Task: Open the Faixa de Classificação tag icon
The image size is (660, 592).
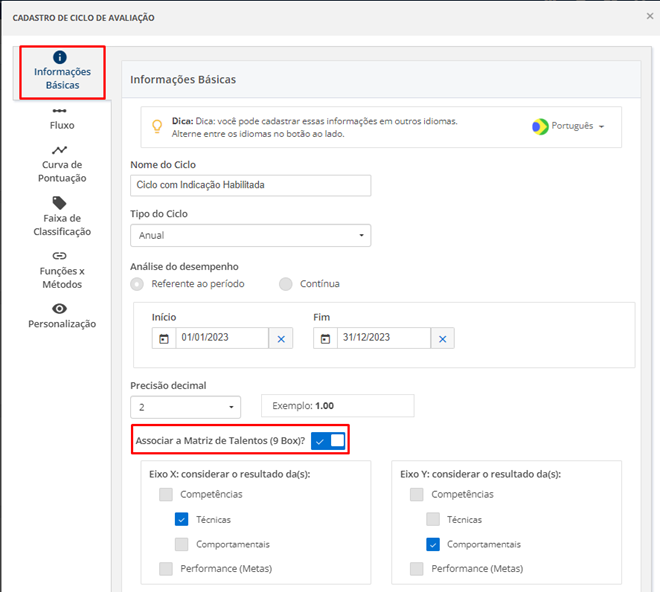Action: [x=60, y=203]
